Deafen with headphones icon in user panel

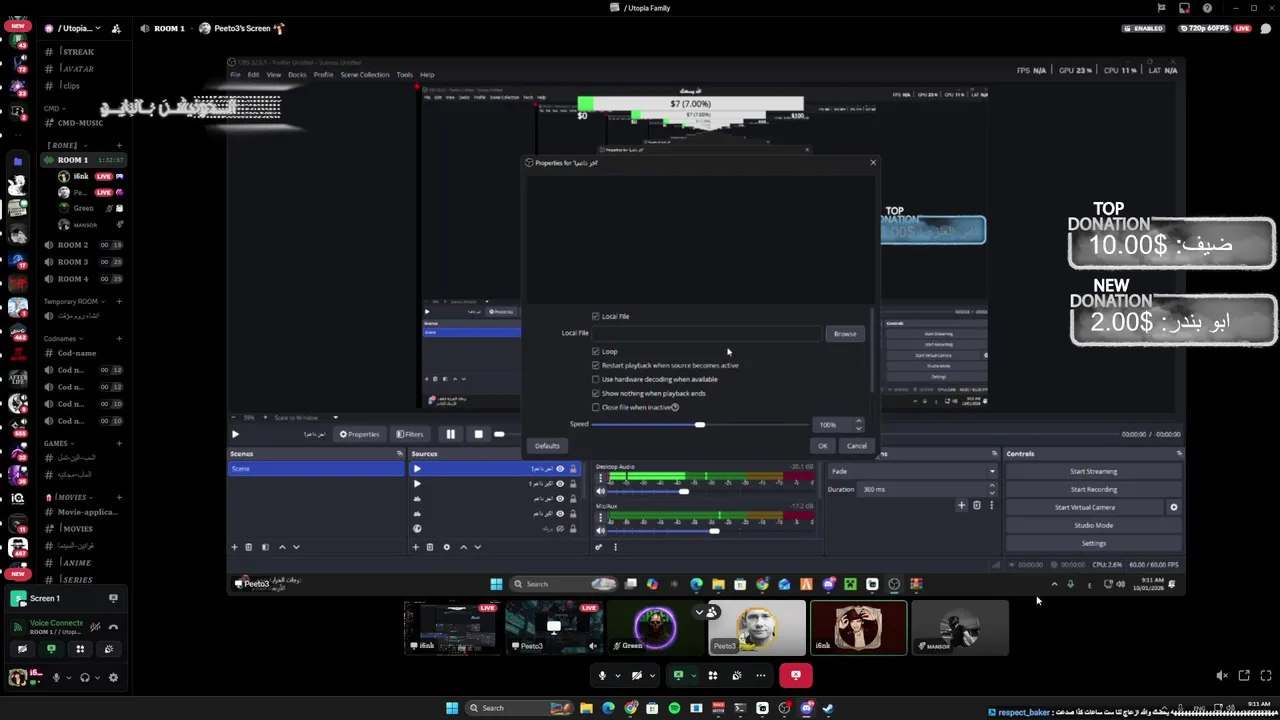click(x=84, y=677)
